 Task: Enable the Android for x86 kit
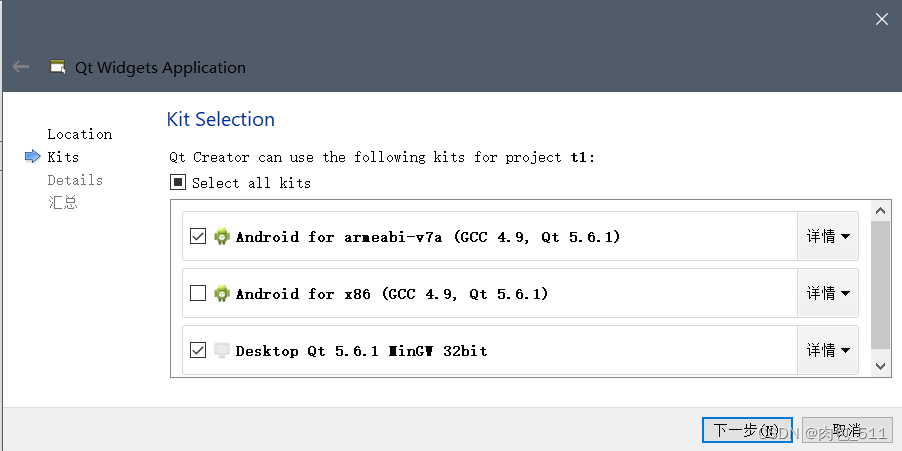(198, 294)
